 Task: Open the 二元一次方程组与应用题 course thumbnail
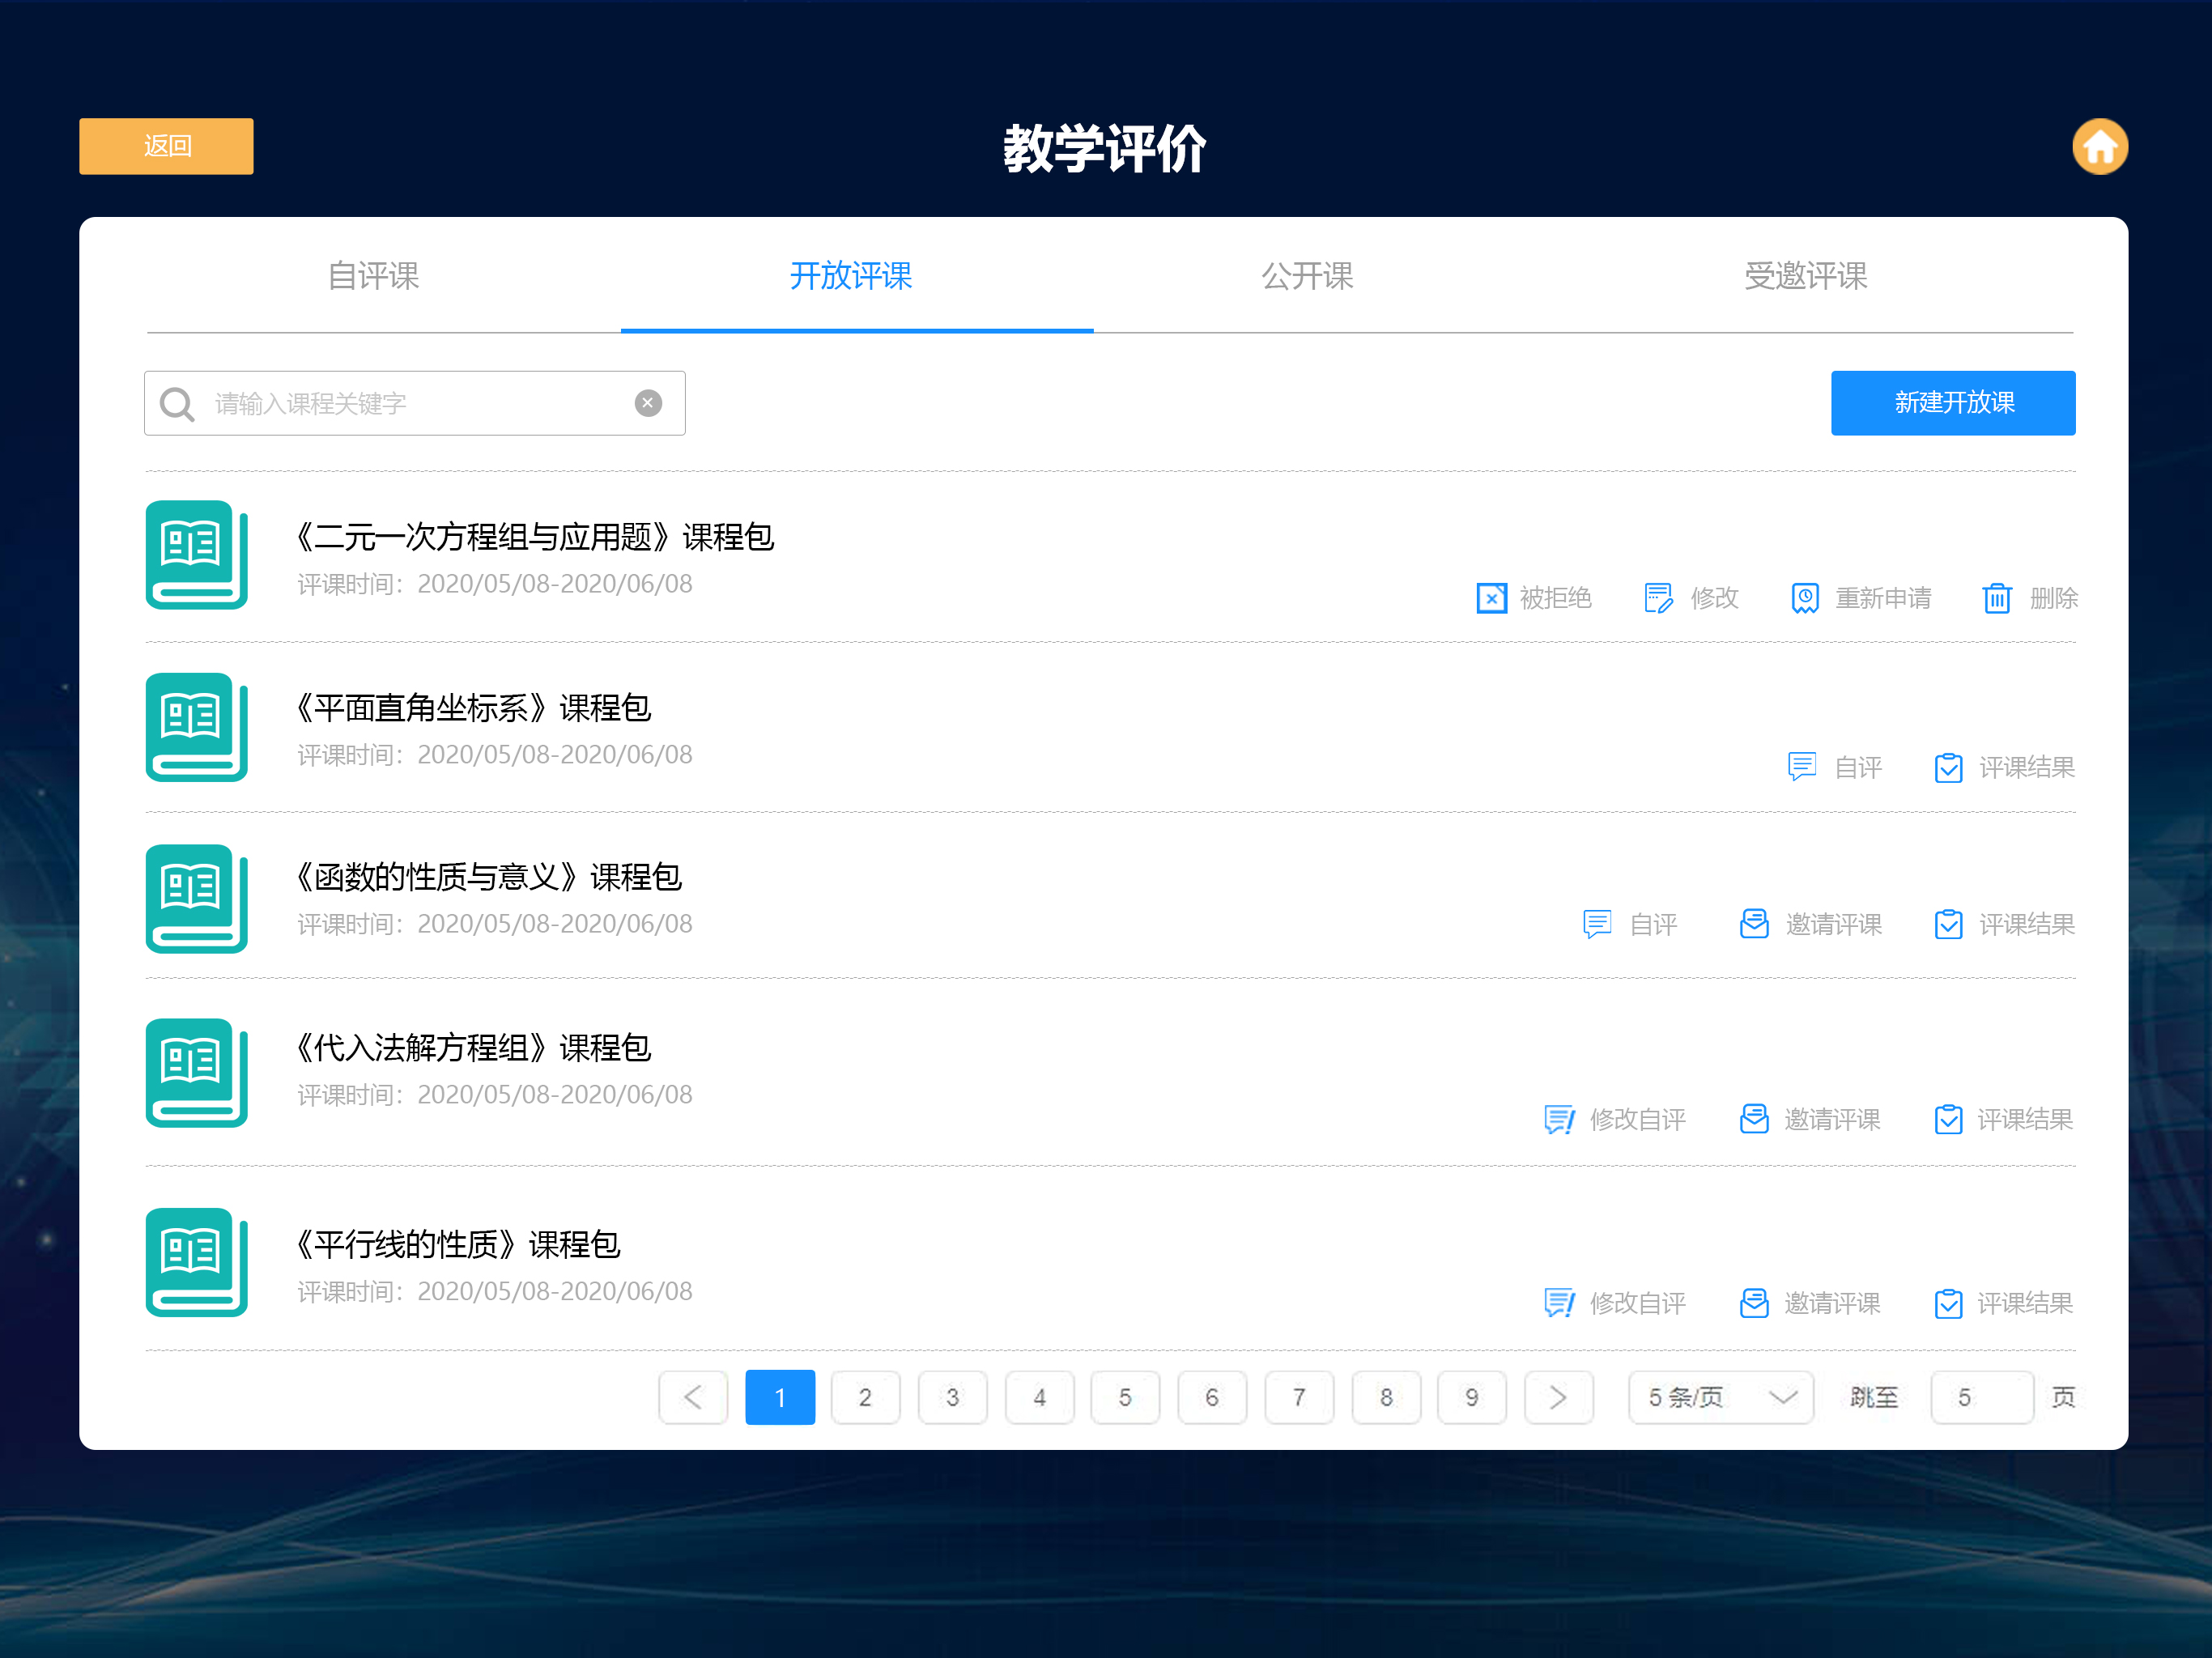pos(196,555)
